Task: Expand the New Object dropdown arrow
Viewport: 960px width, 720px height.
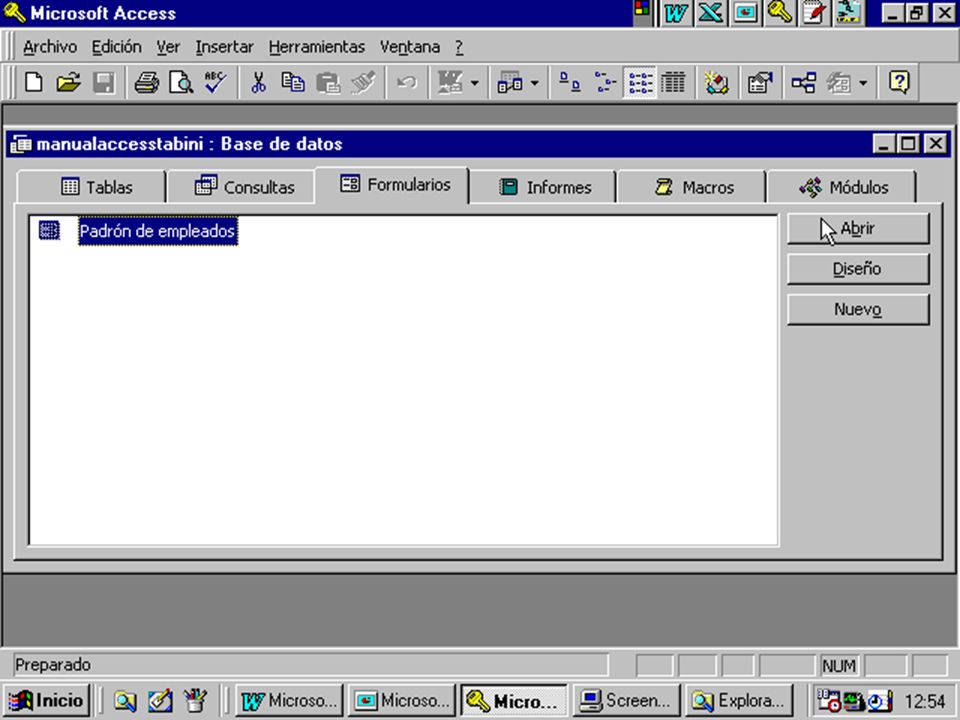Action: click(x=863, y=82)
